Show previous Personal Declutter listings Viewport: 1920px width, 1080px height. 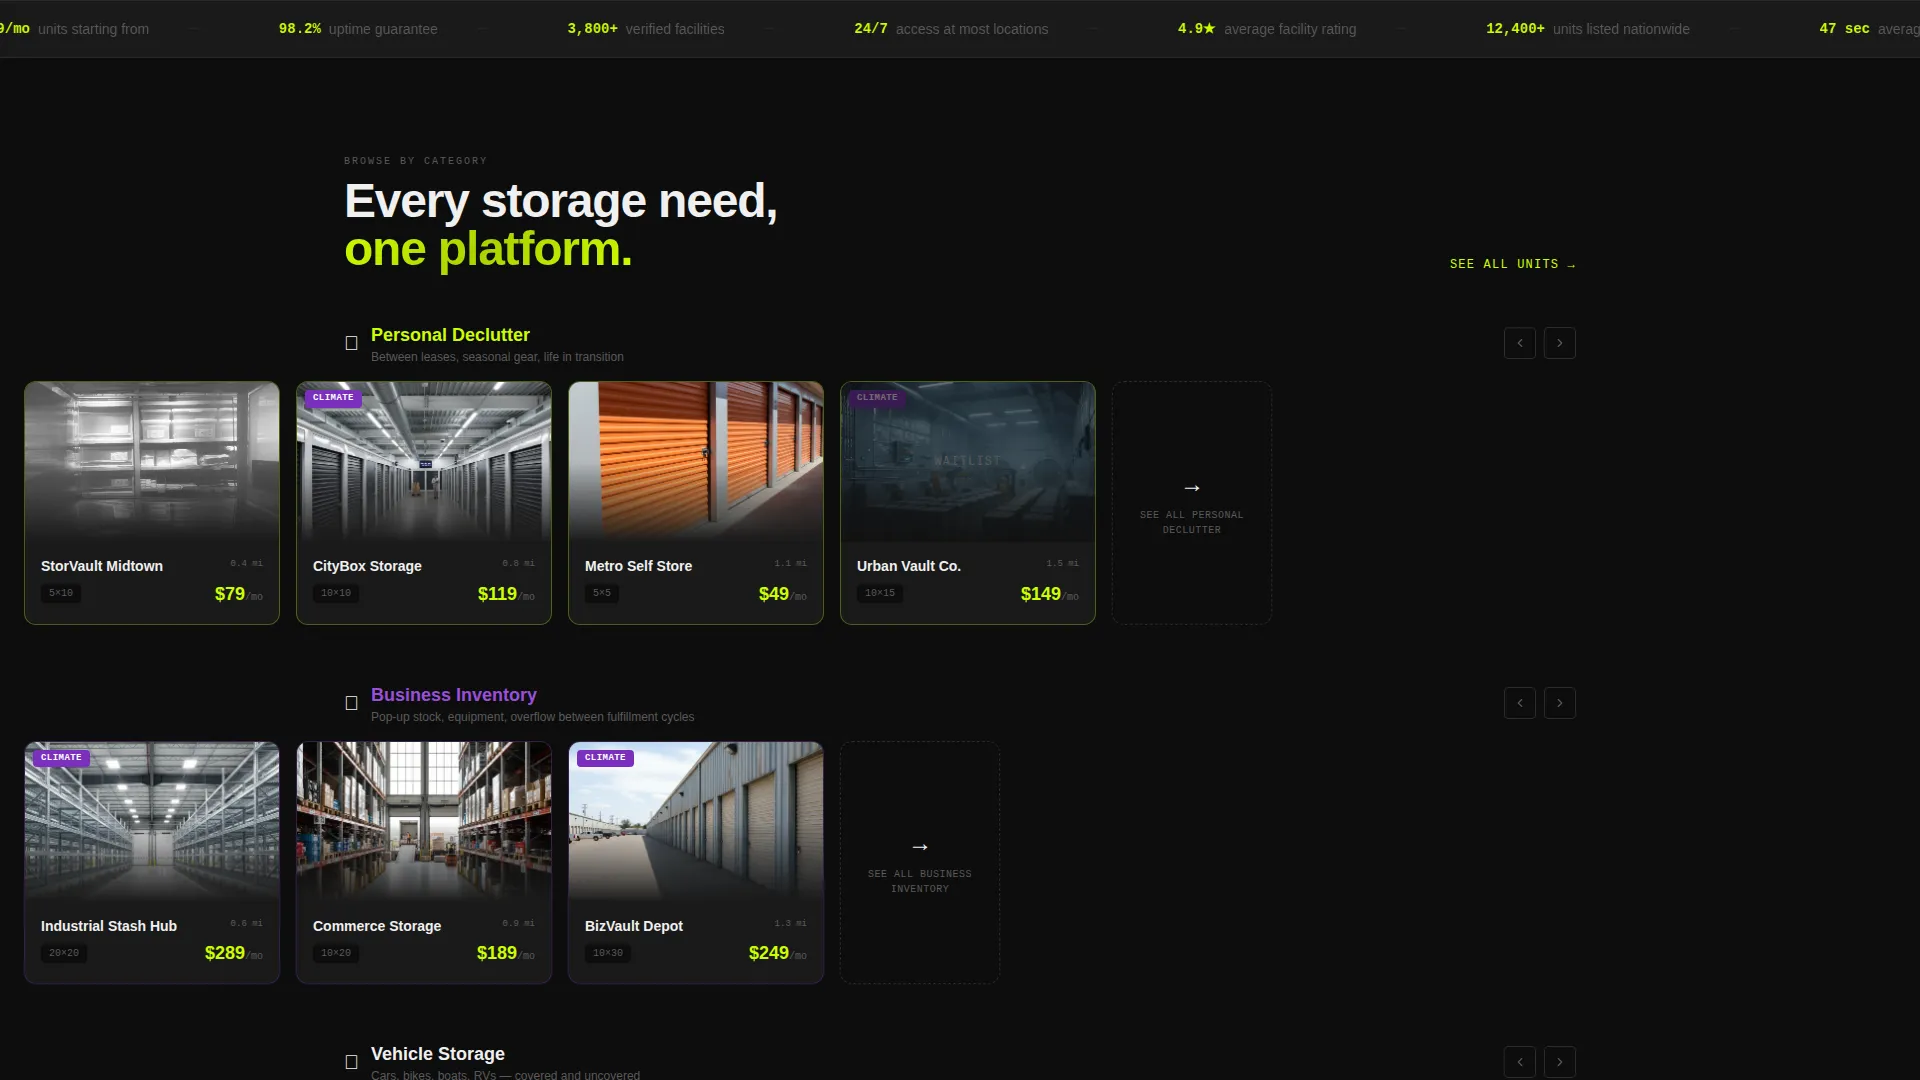point(1520,343)
